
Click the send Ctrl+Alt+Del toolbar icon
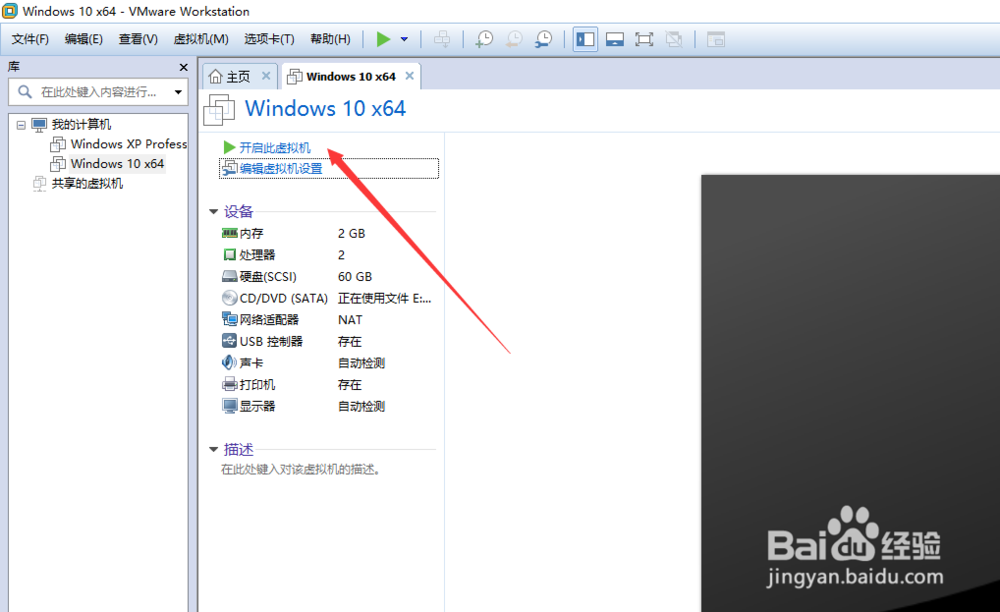[442, 40]
